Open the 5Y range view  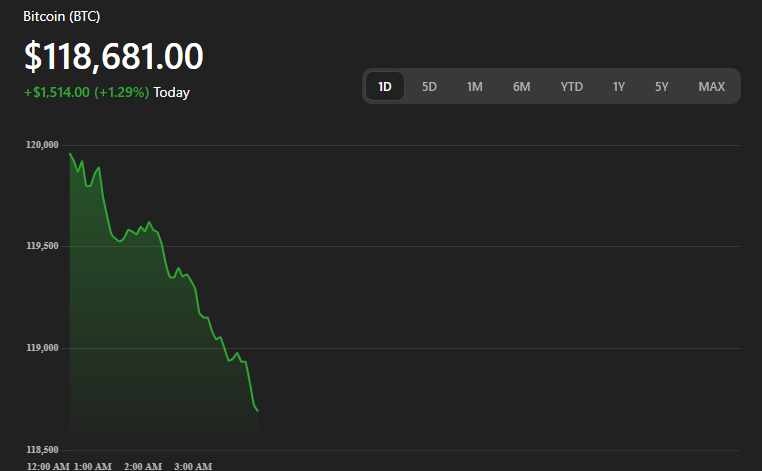click(661, 87)
